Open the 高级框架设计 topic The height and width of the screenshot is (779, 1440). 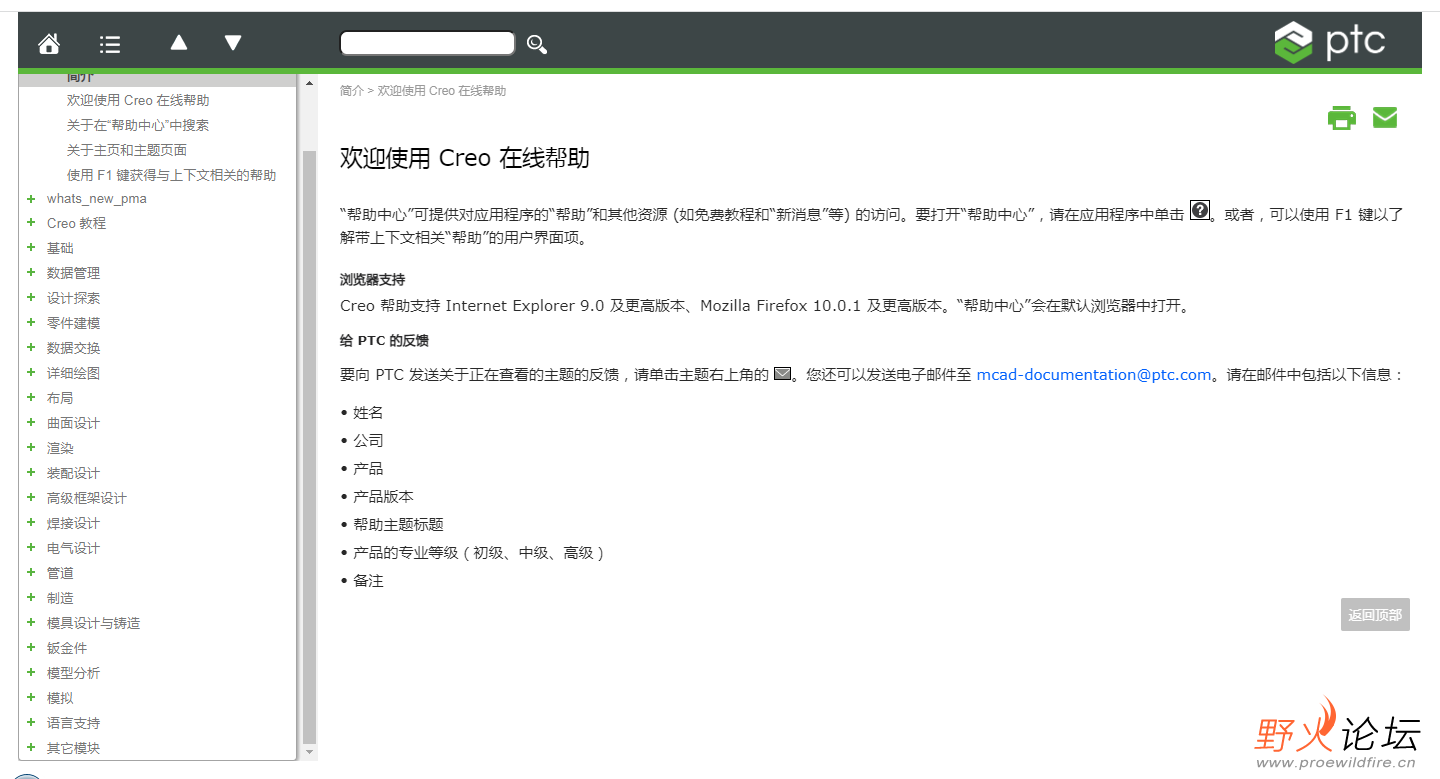[x=87, y=498]
